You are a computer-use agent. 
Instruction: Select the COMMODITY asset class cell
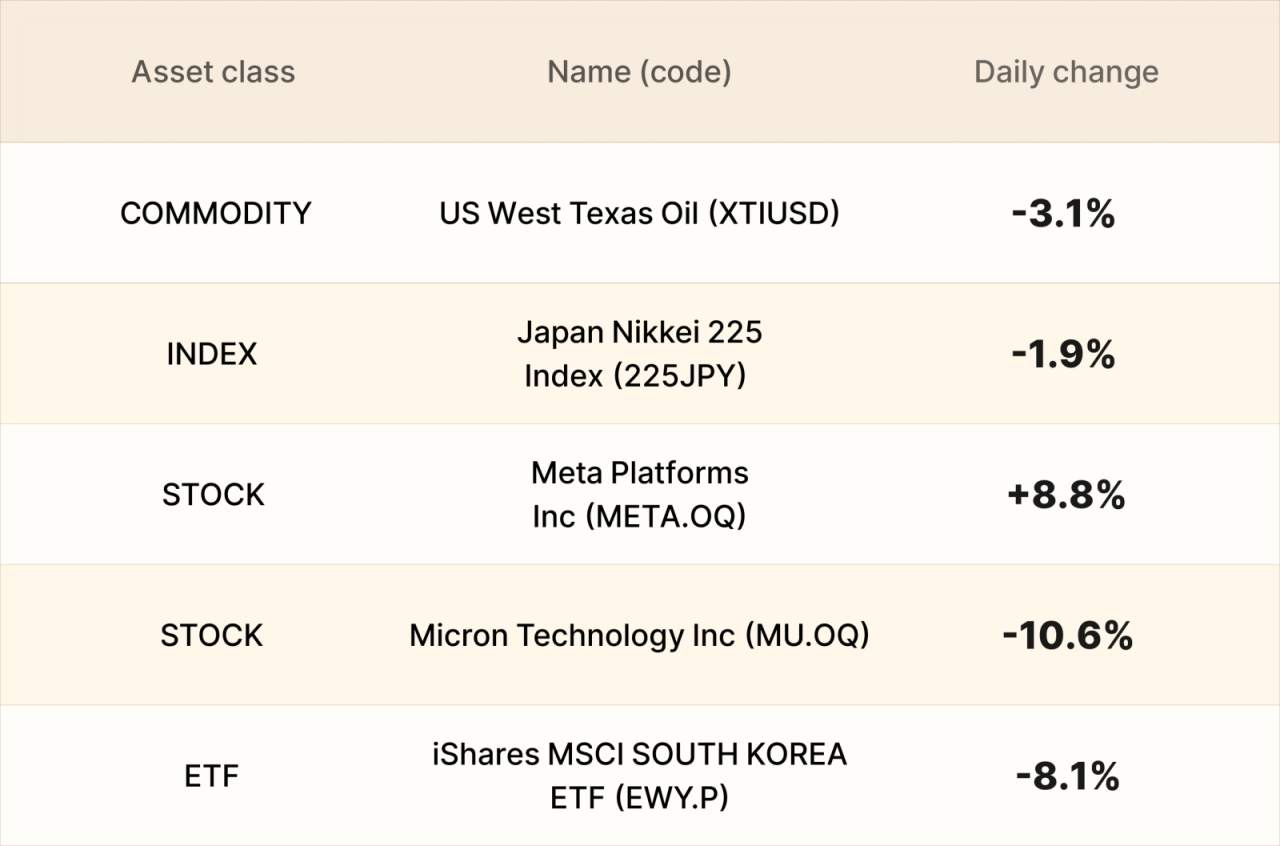[x=215, y=213]
